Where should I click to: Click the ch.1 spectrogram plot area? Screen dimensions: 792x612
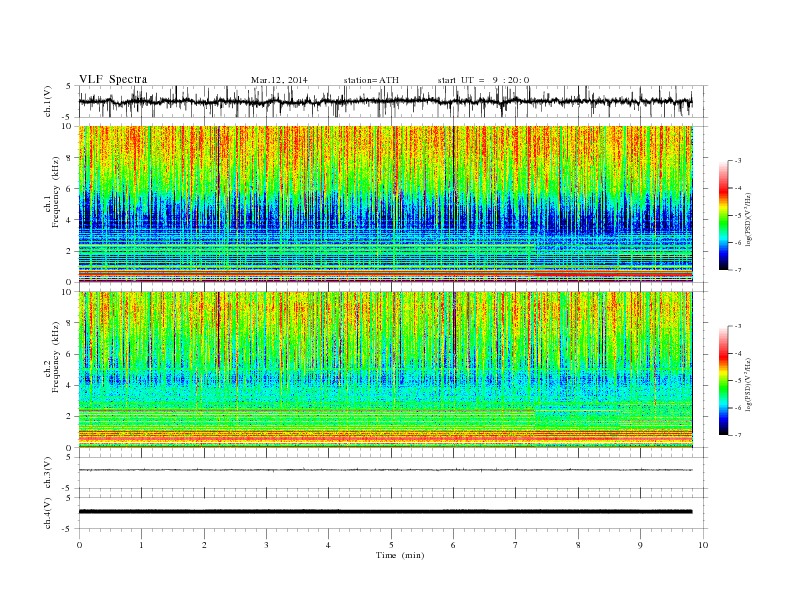pos(385,204)
